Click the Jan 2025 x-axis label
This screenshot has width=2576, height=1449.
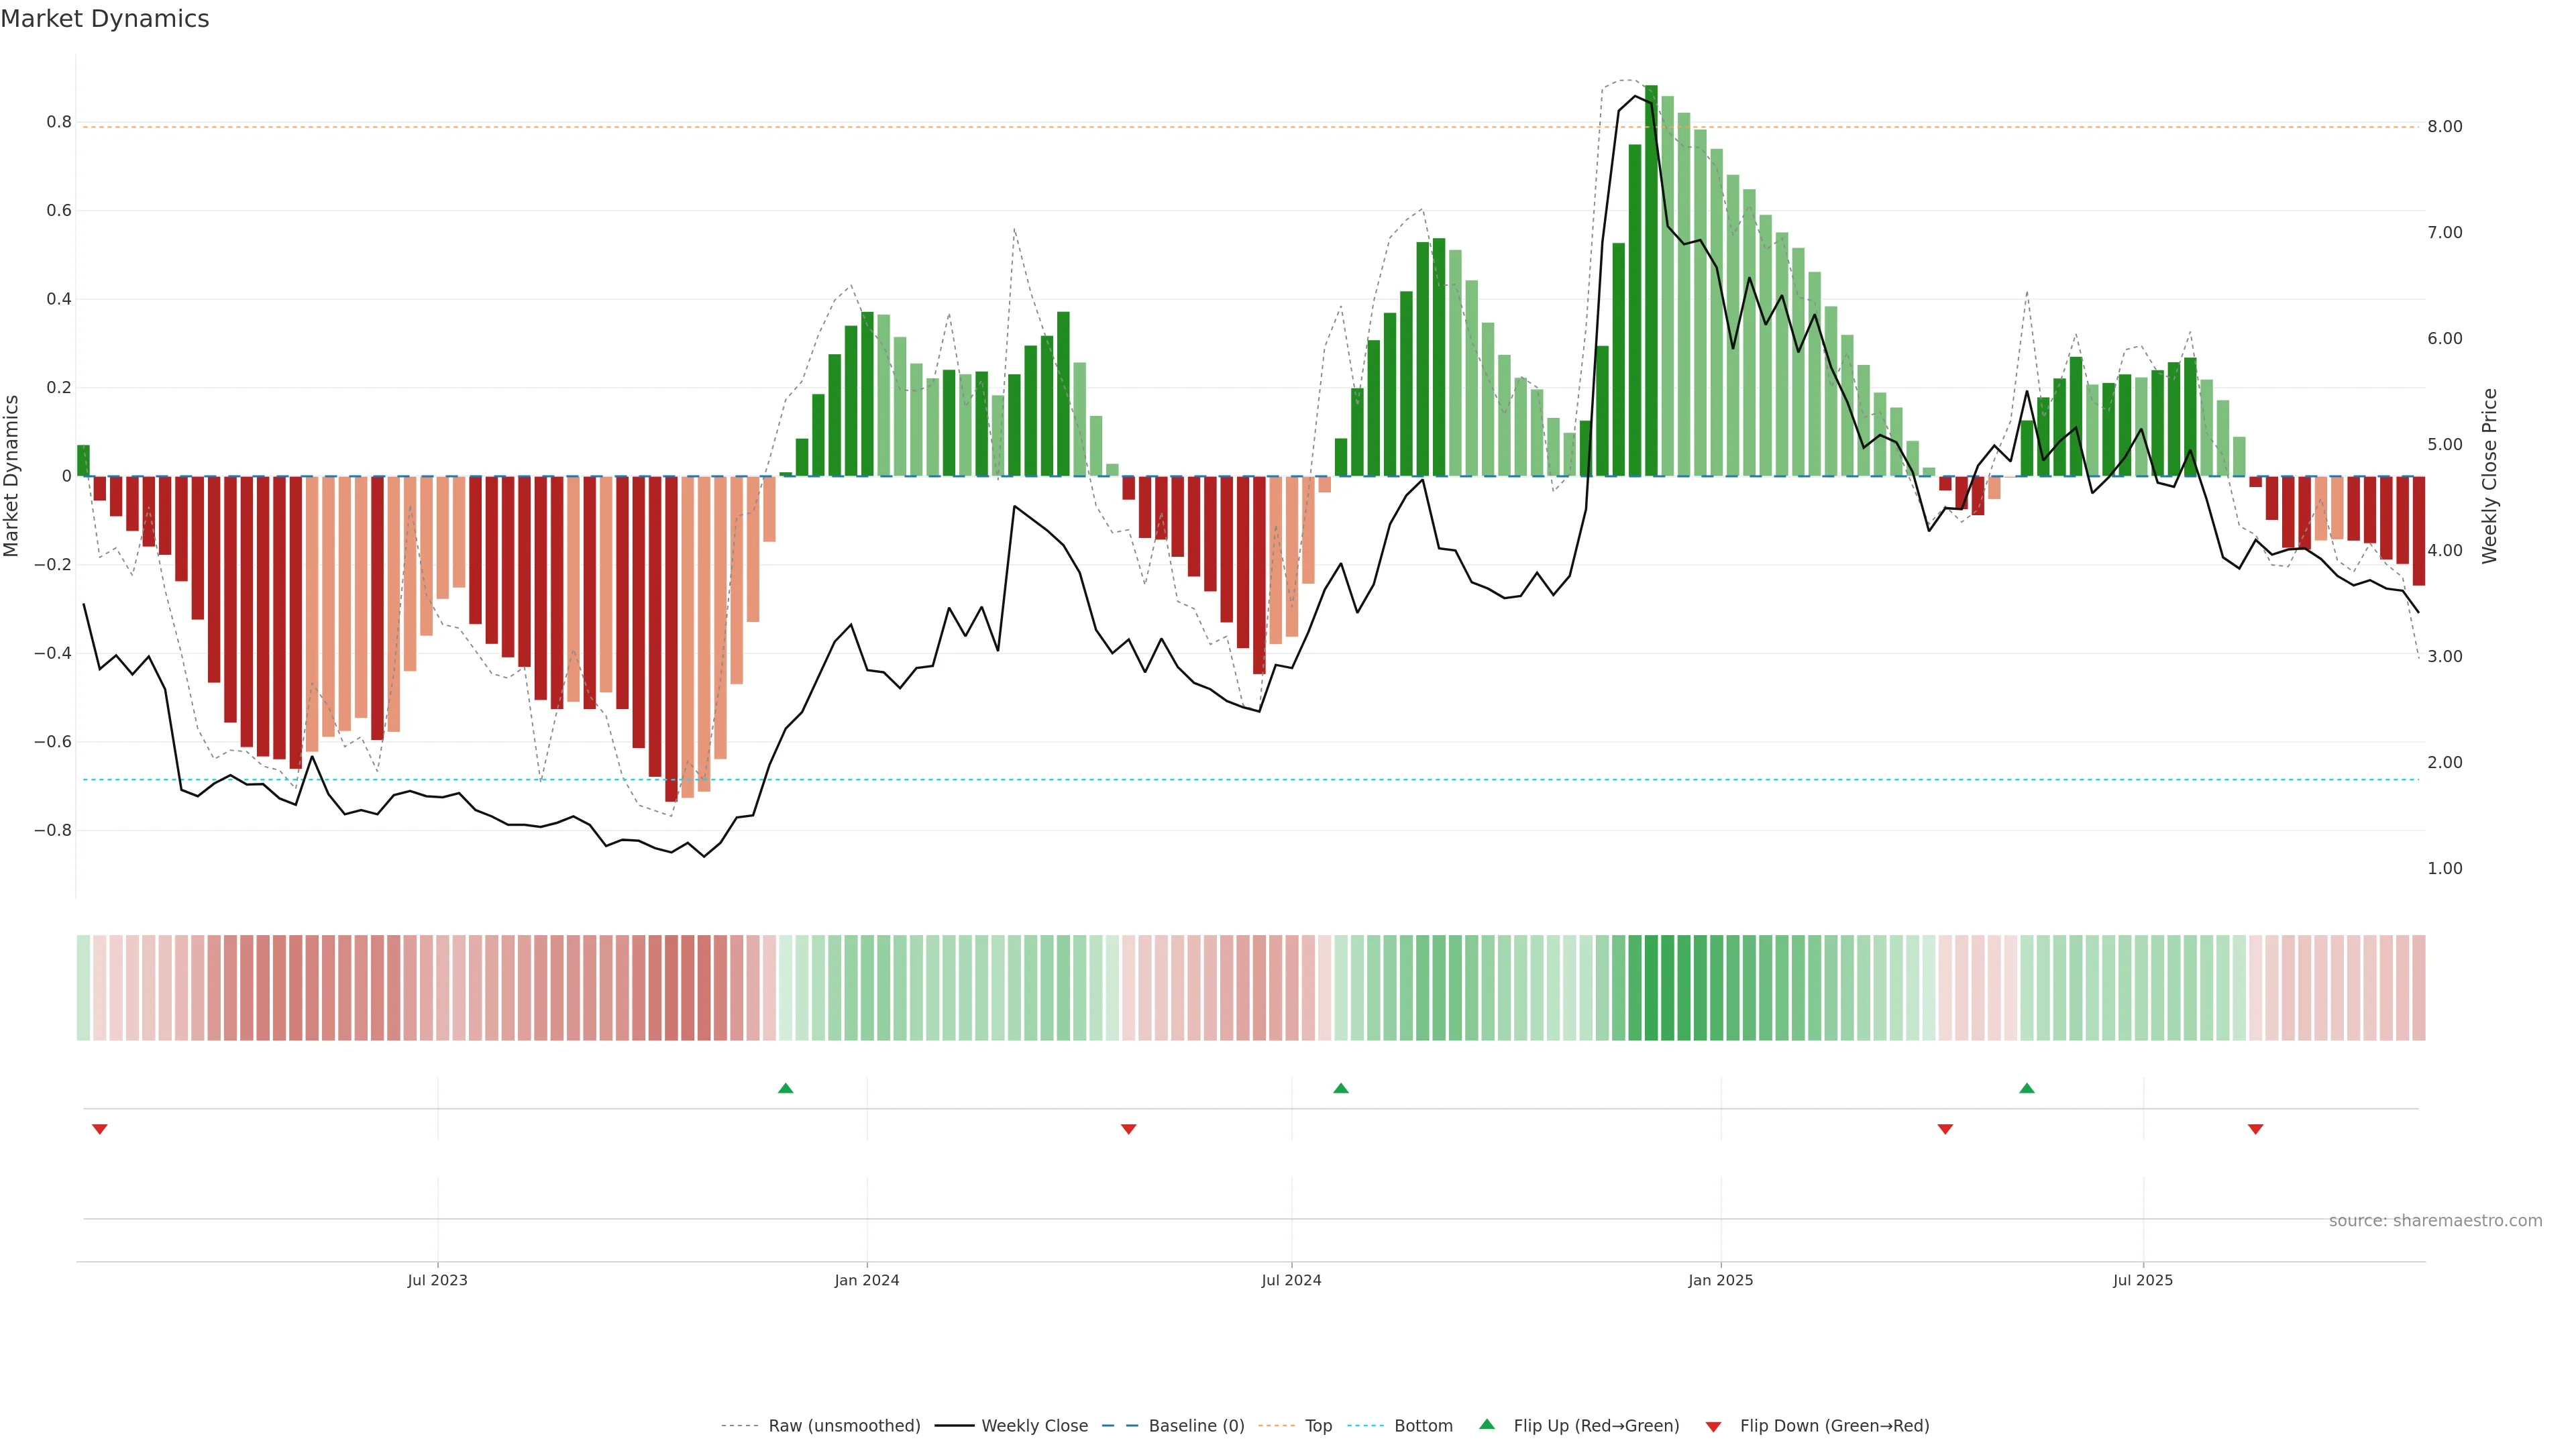point(1720,1280)
